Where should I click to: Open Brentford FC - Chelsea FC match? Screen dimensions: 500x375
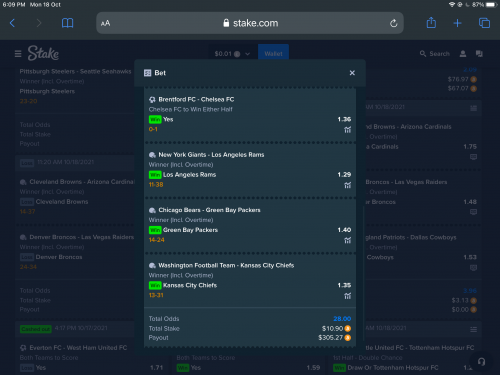(x=196, y=99)
